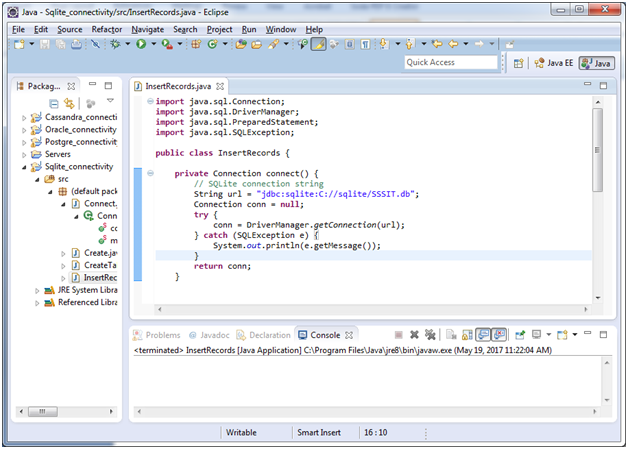Open the Debug button dropdown arrow
Image resolution: width=628 pixels, height=449 pixels.
click(x=128, y=44)
